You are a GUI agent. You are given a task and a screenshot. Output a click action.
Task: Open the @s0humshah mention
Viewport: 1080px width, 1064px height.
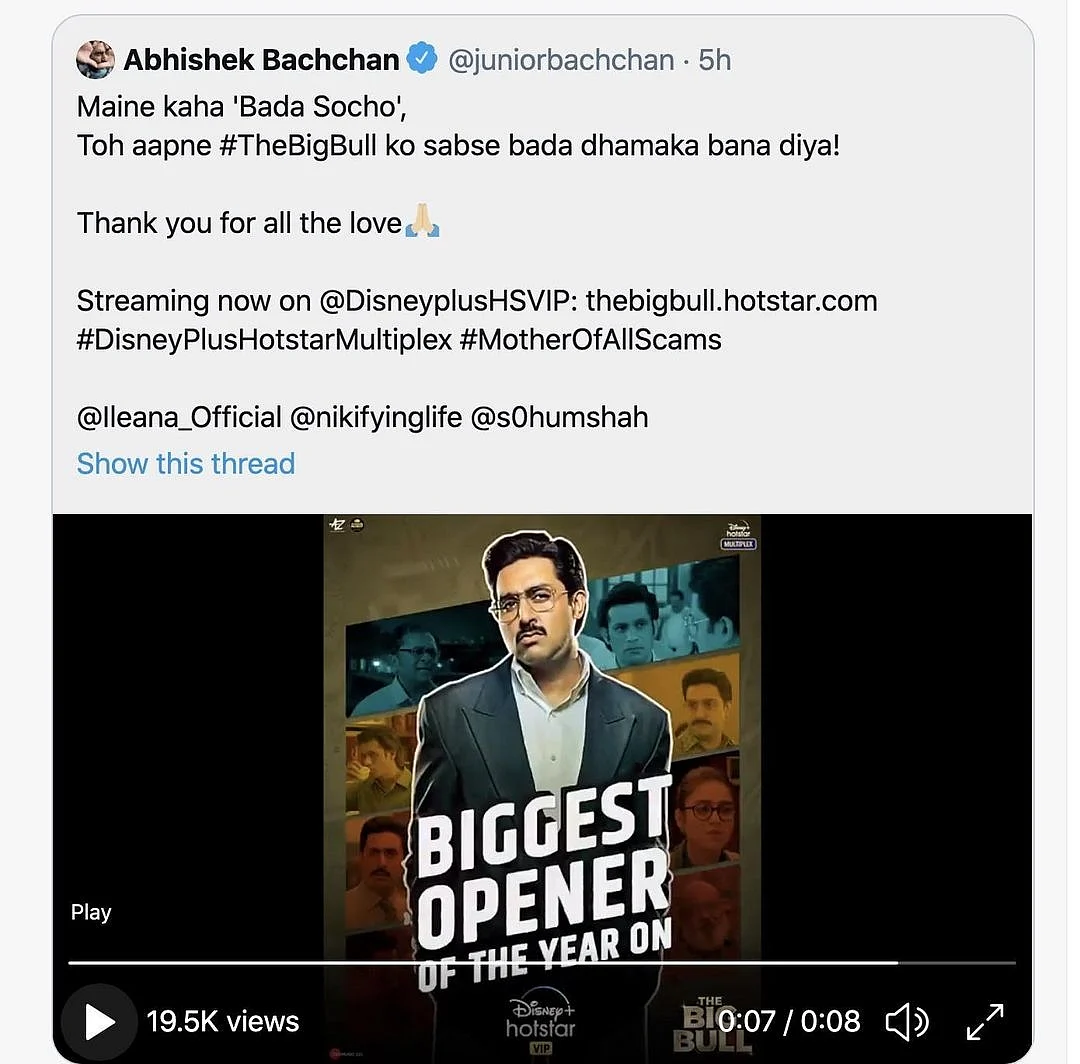(559, 417)
